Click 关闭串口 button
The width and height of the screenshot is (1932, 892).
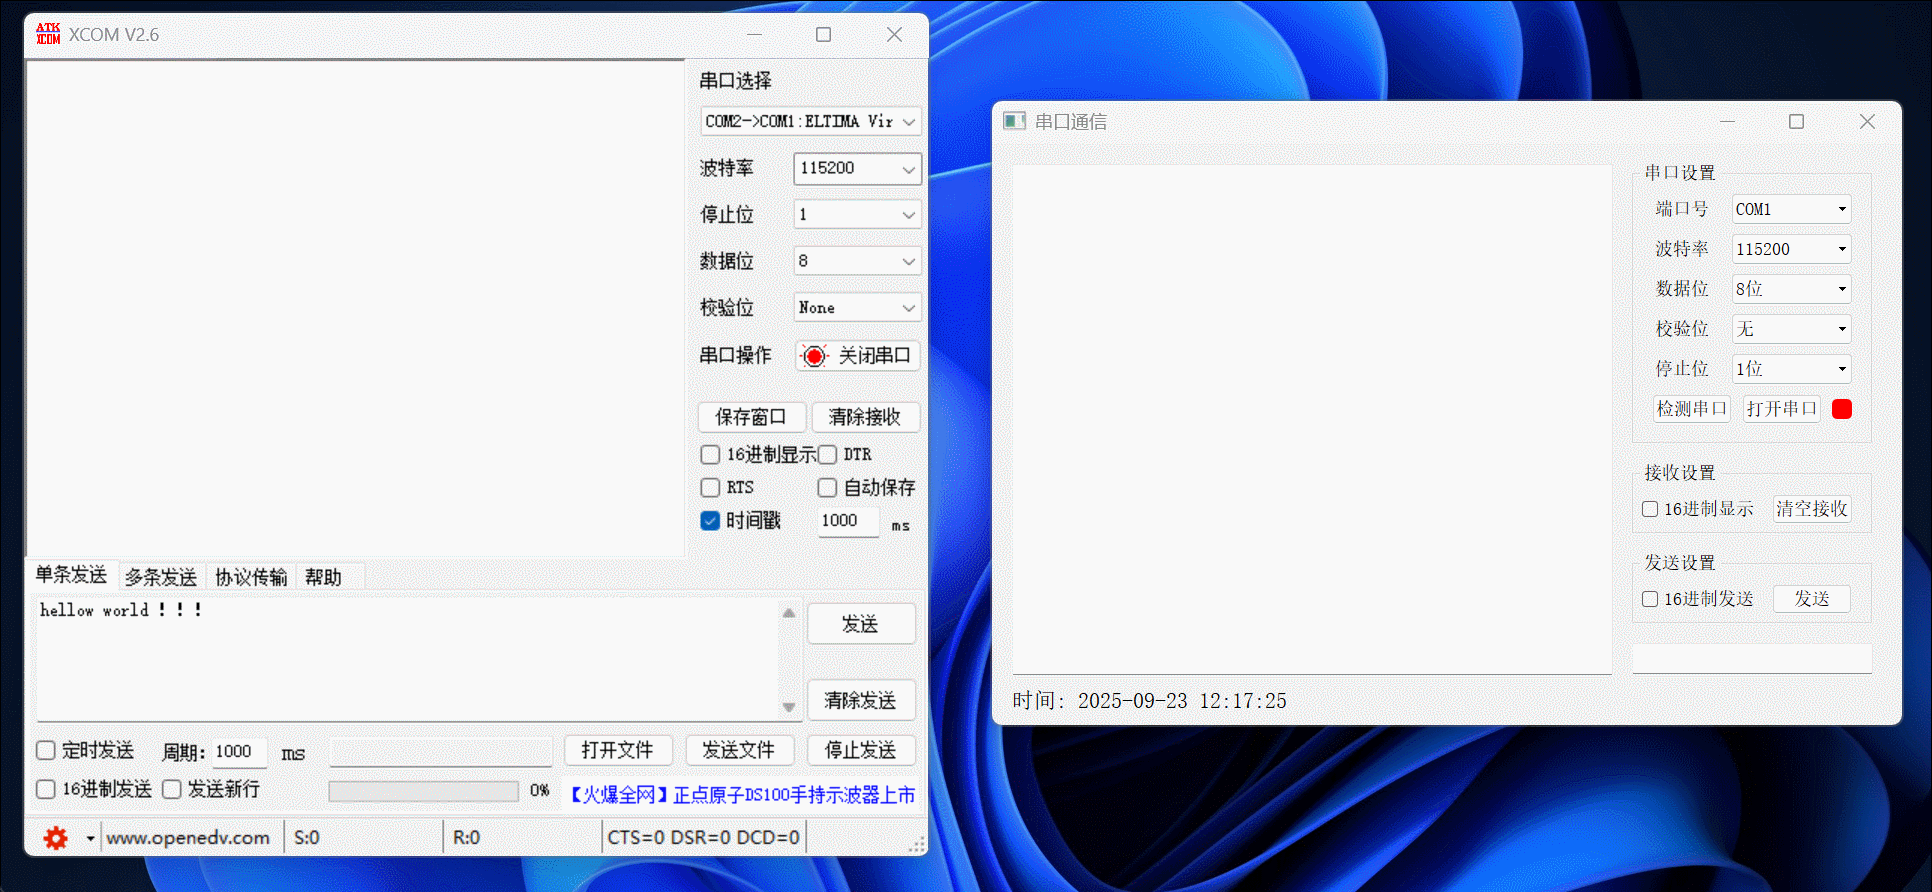[x=858, y=356]
